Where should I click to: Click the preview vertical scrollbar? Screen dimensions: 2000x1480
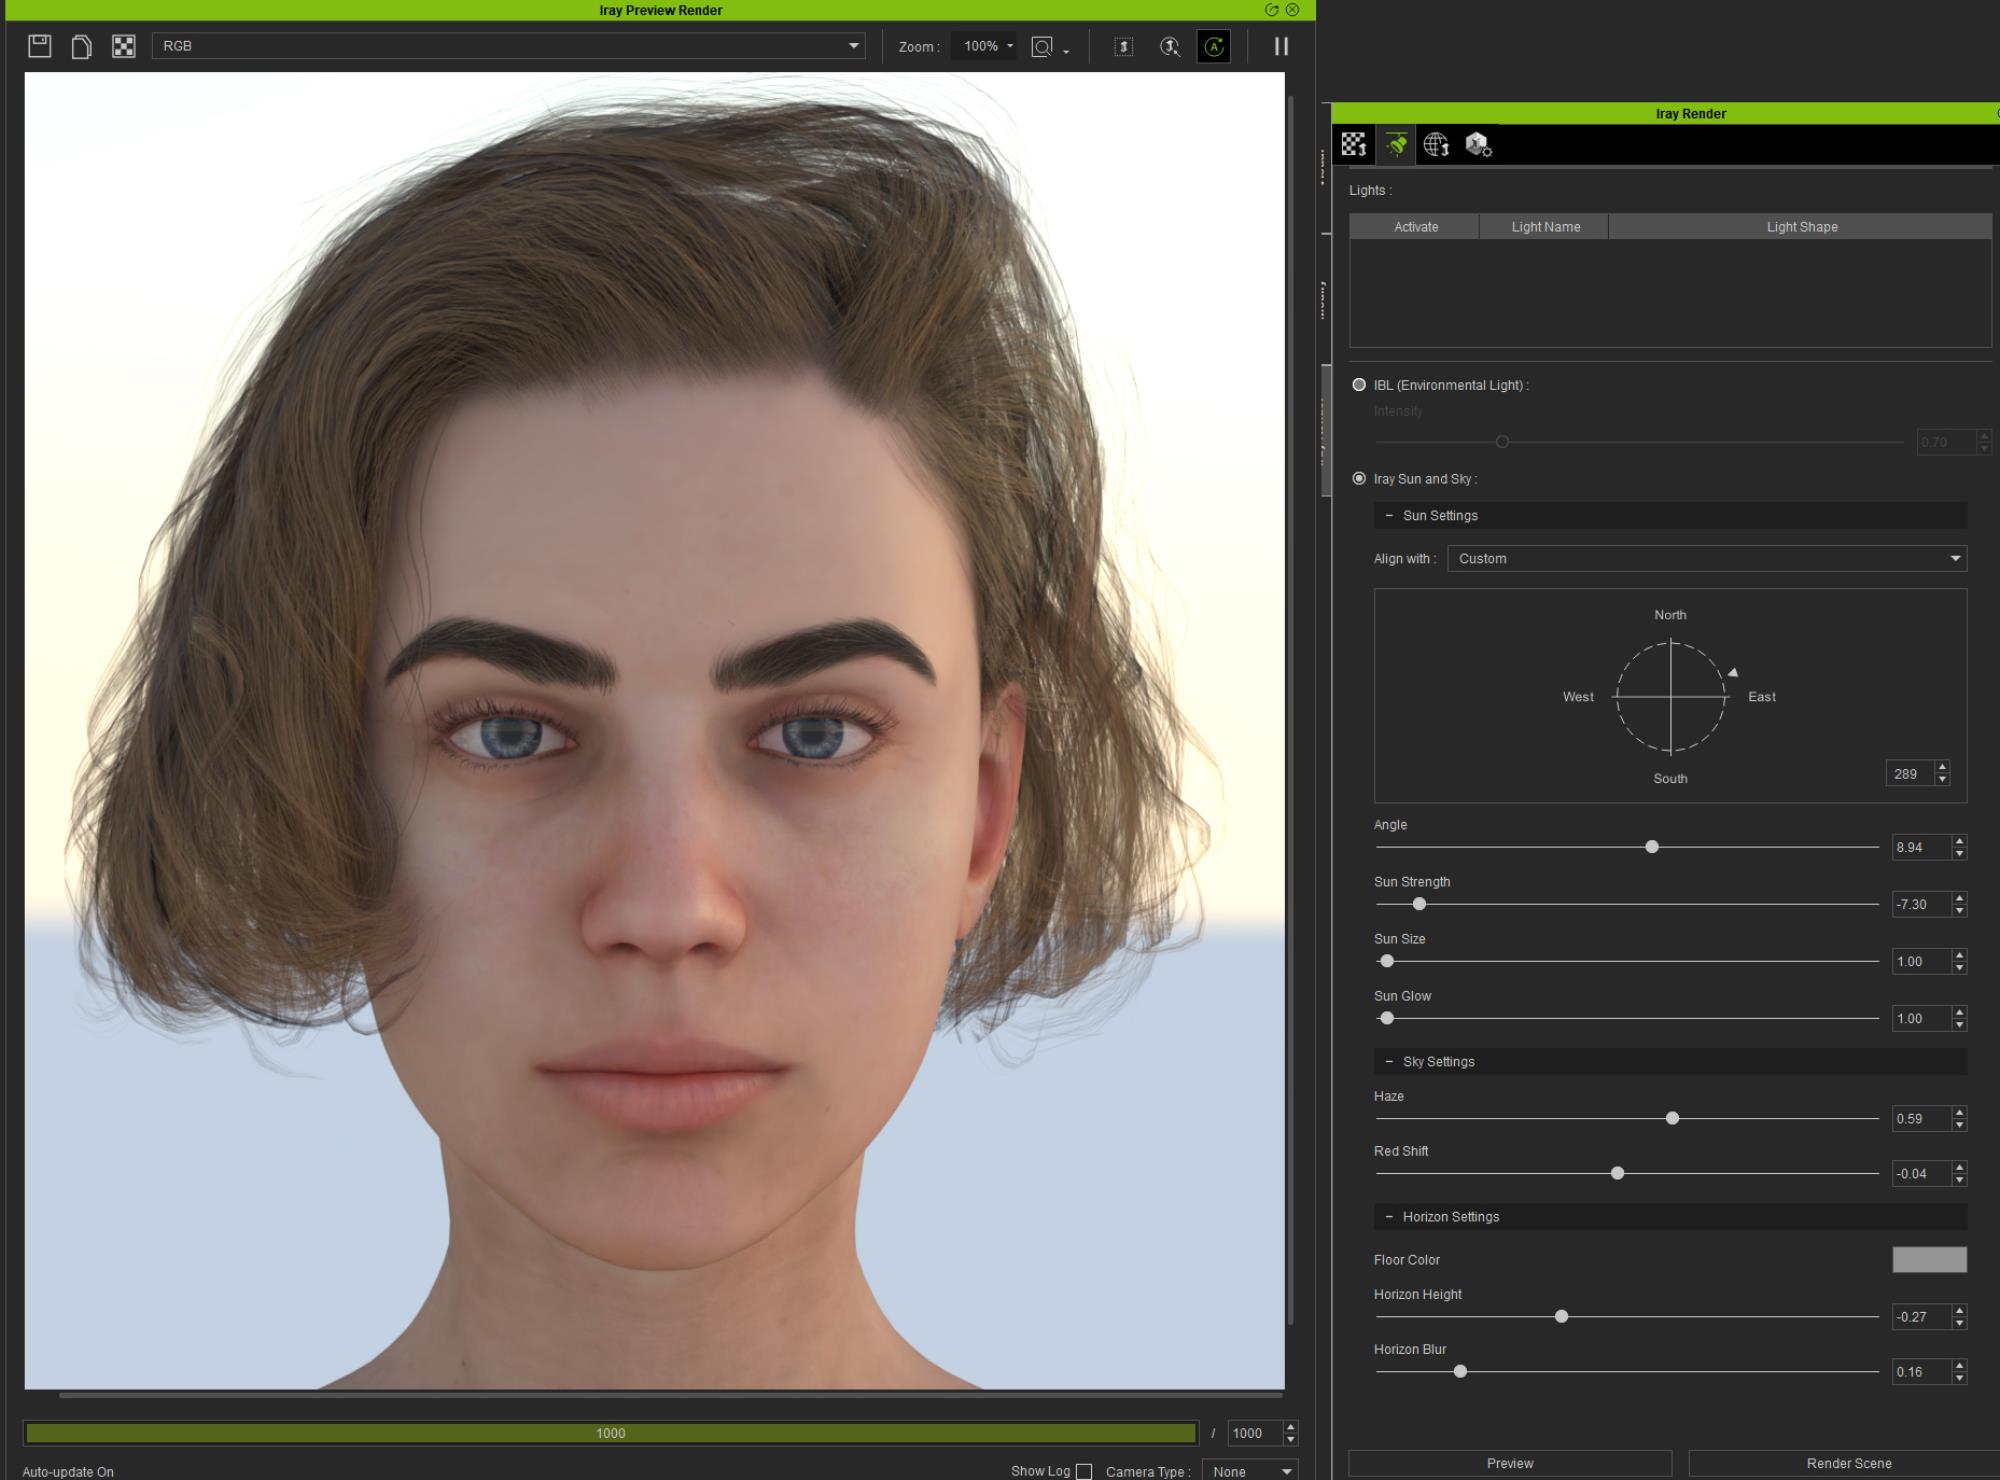point(1290,710)
